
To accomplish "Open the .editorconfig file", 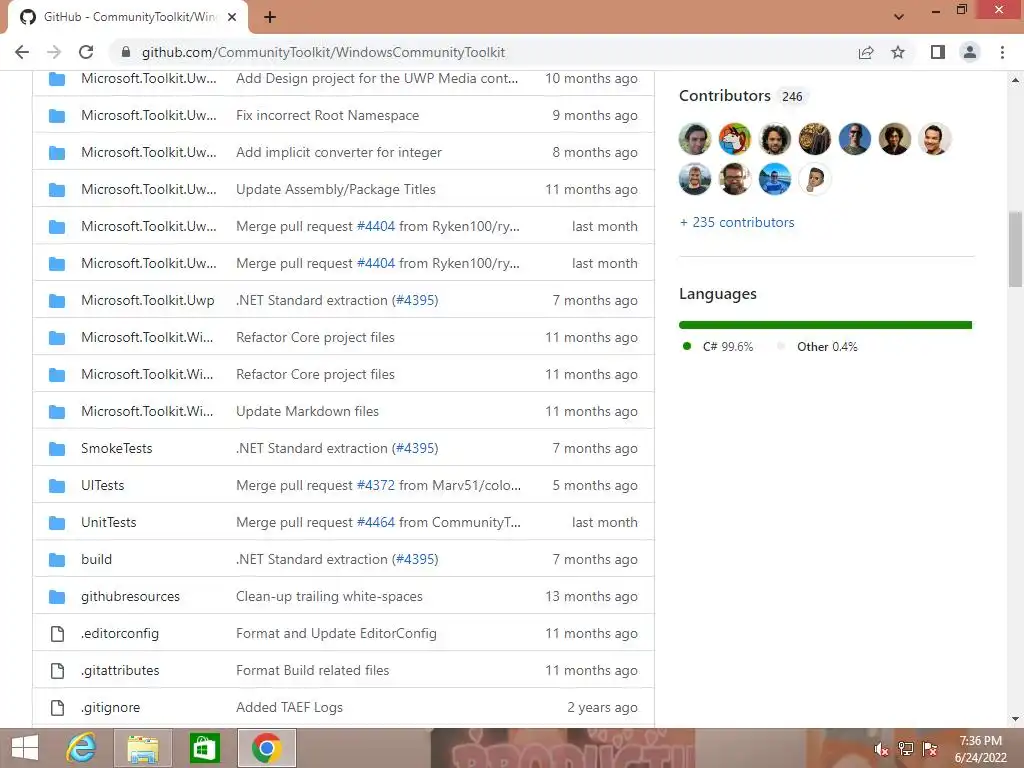I will (120, 633).
